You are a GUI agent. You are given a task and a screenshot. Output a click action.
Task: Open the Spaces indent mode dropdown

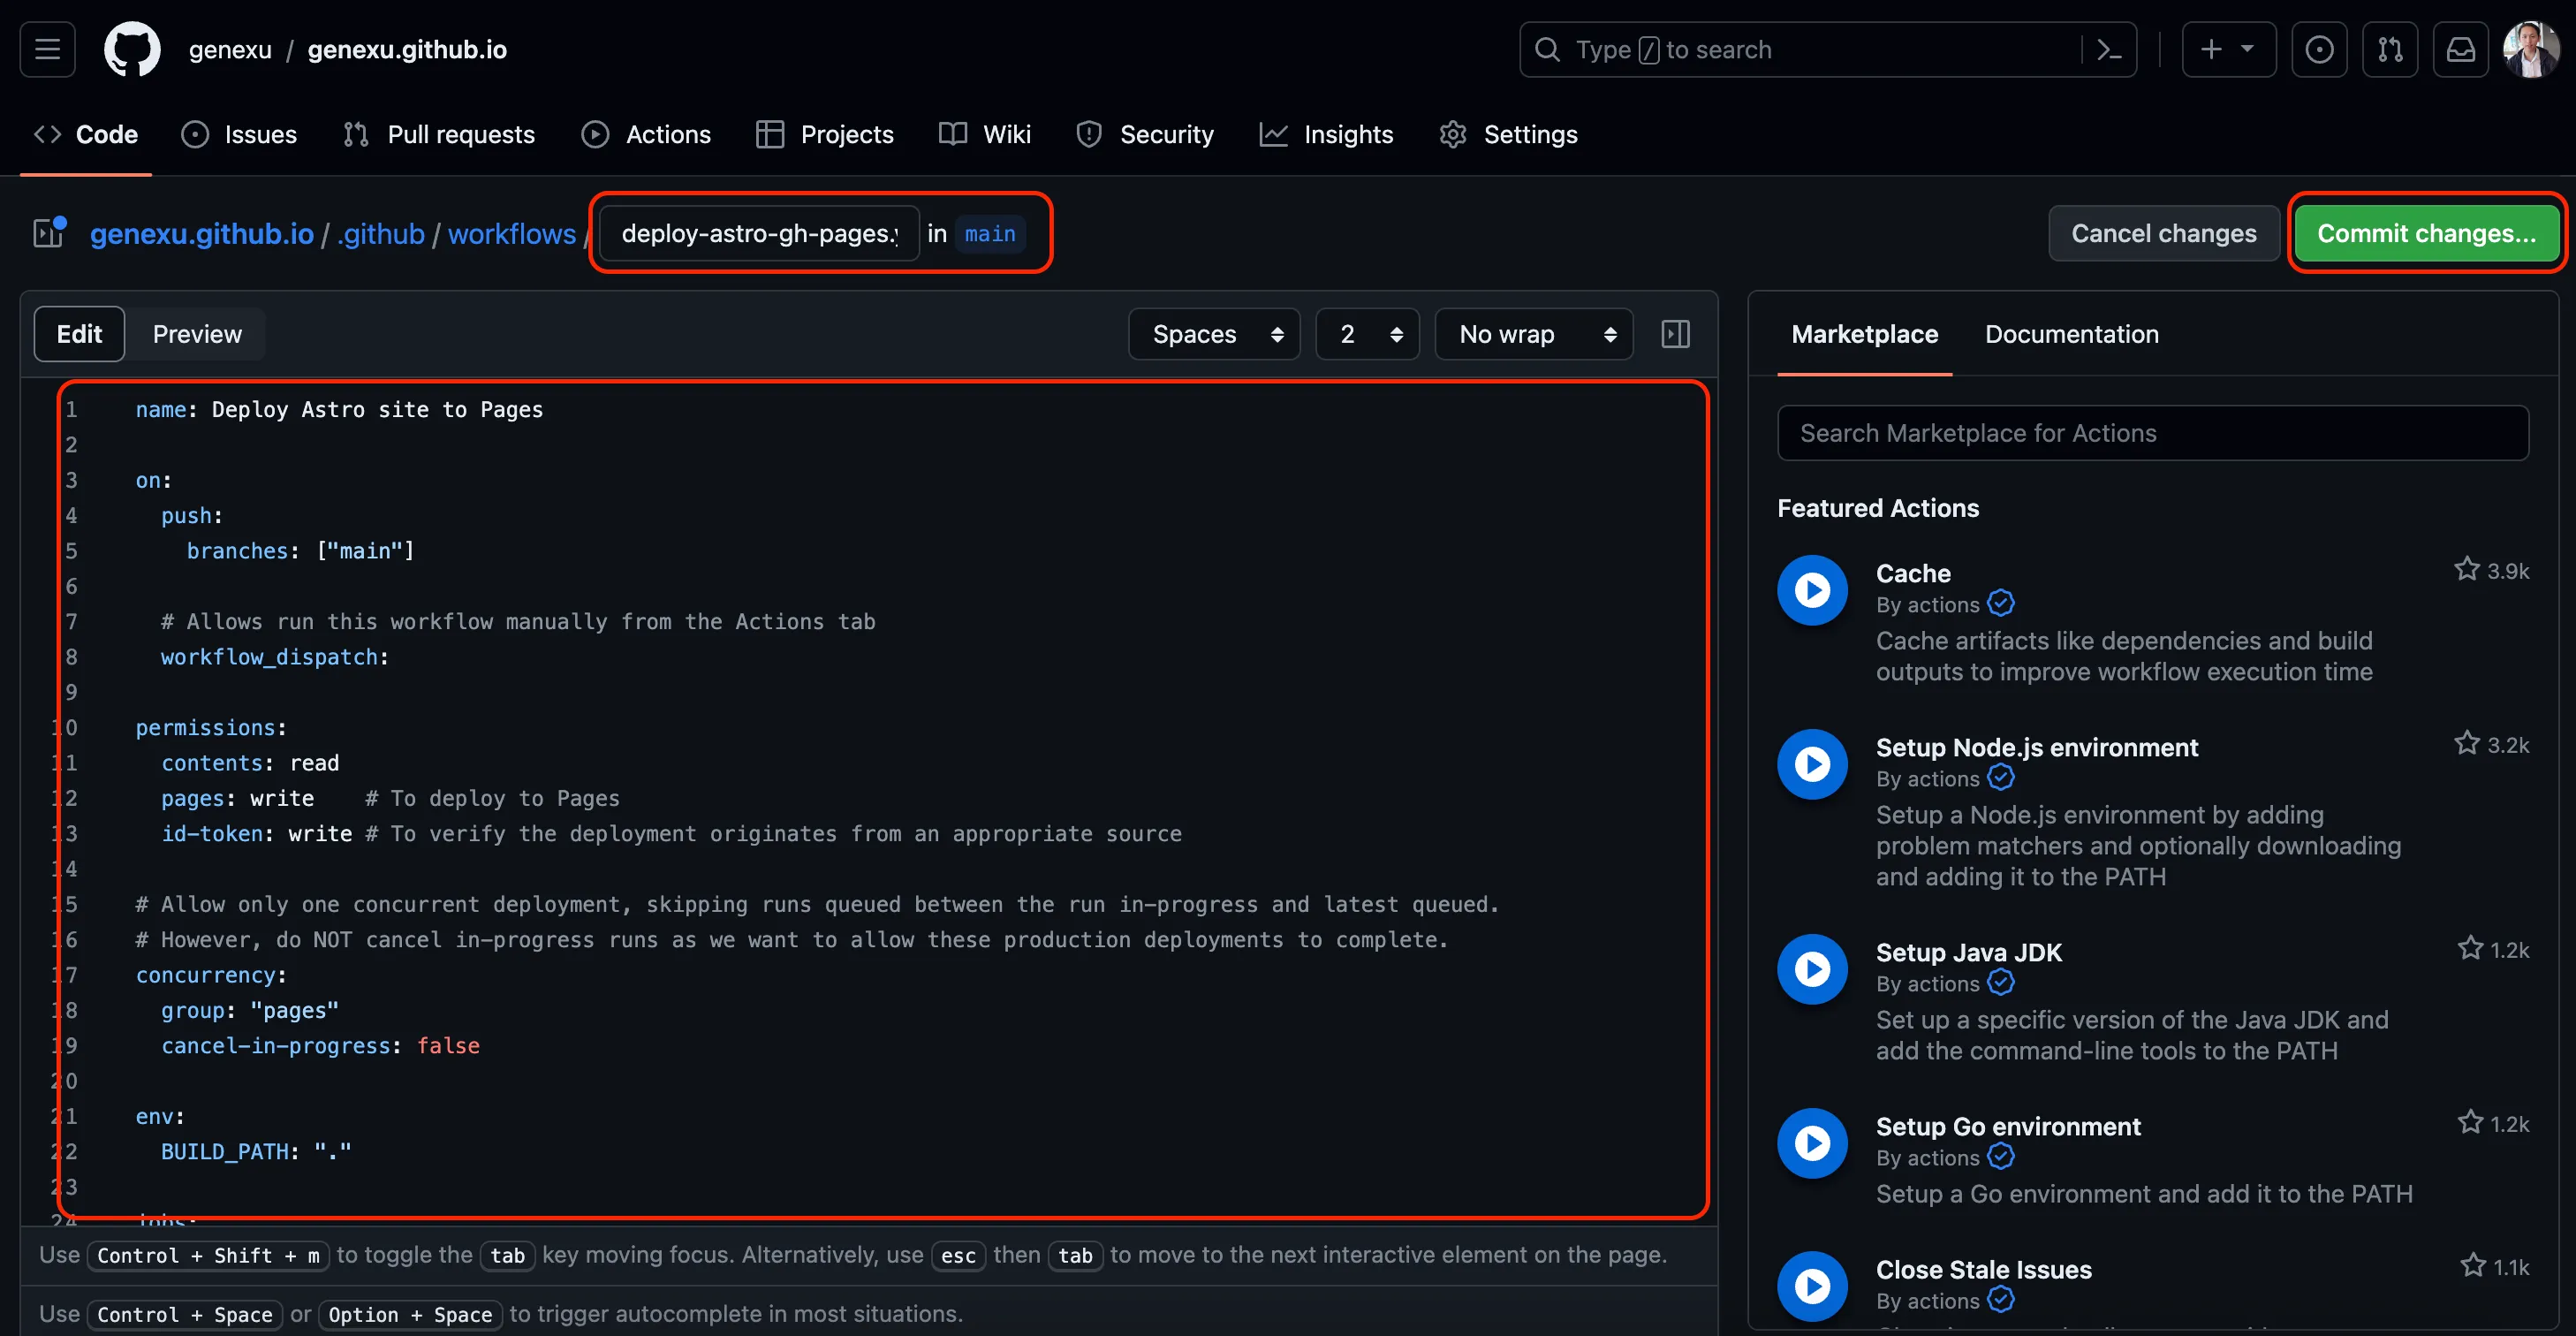pos(1214,334)
